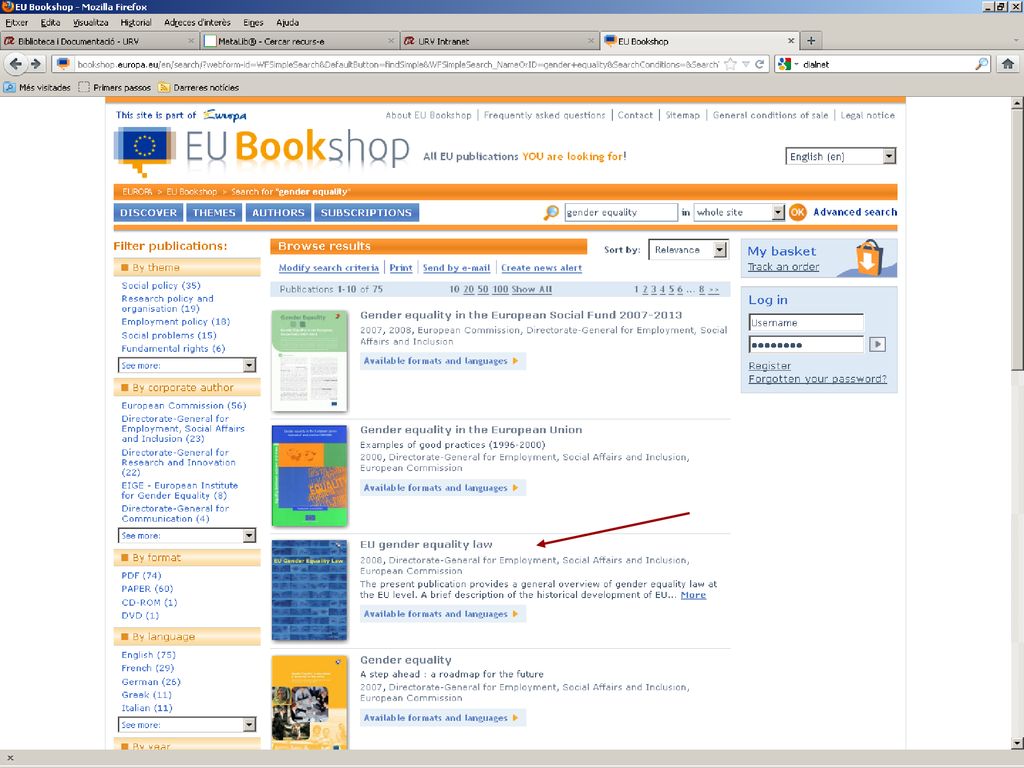Open the AUTHORS navigation button
Screen dimensions: 1024x768
tap(278, 212)
